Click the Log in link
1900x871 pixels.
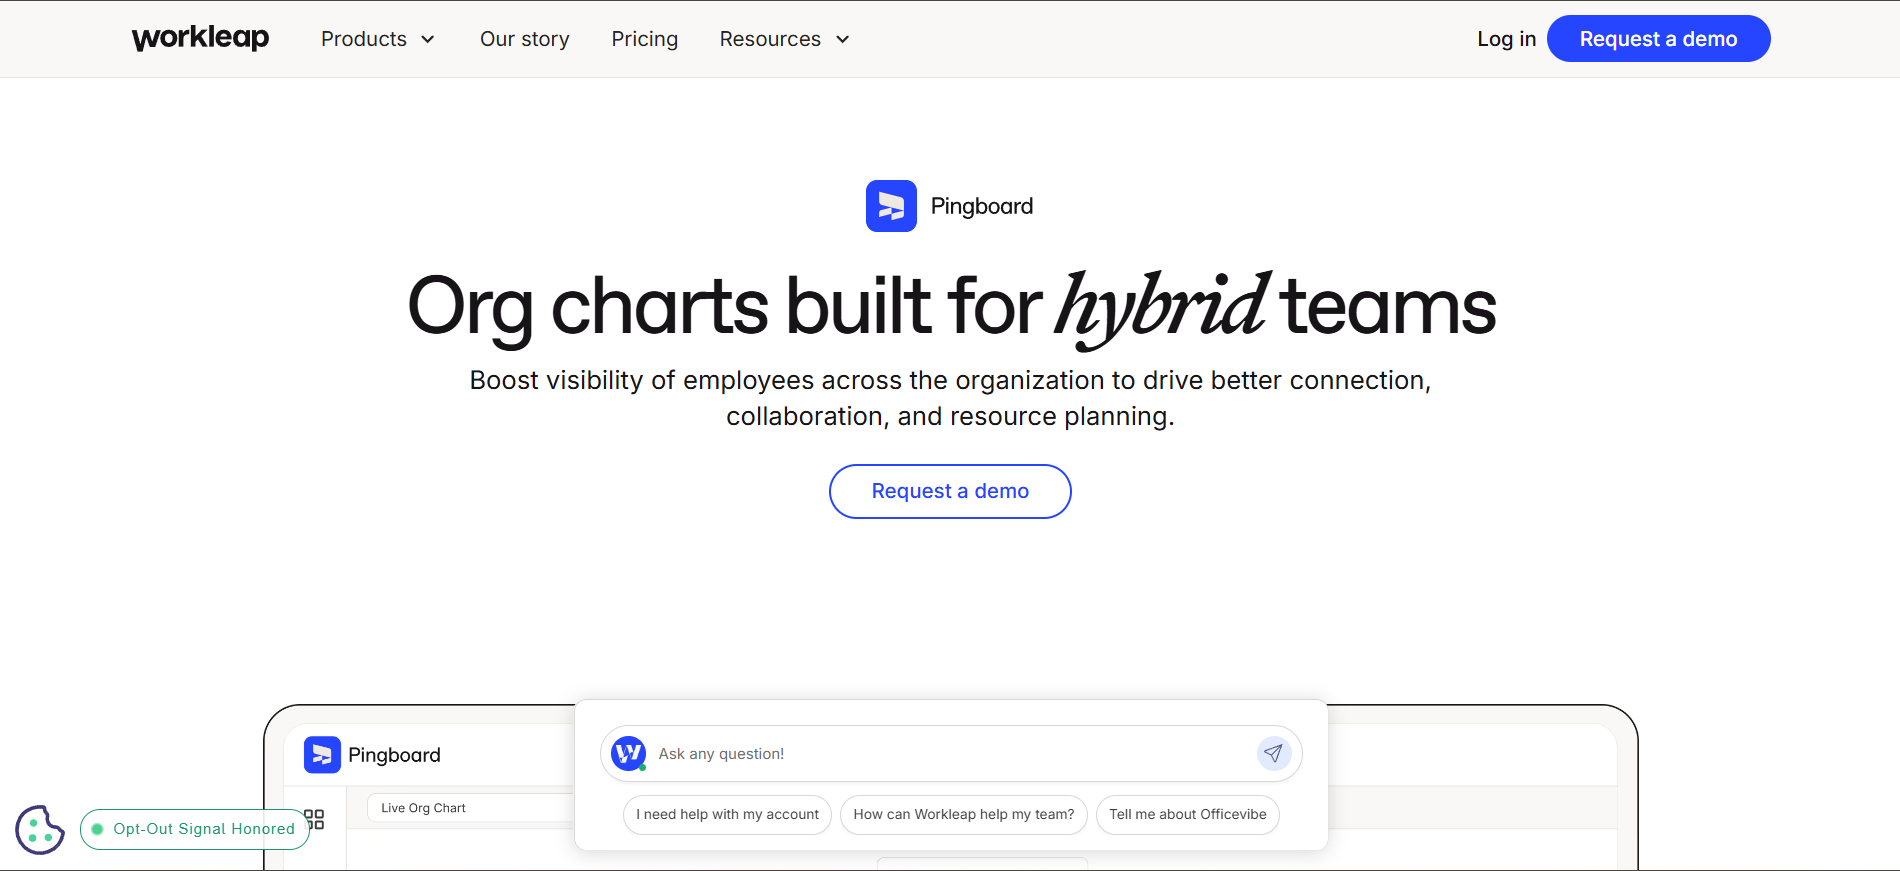tap(1506, 39)
